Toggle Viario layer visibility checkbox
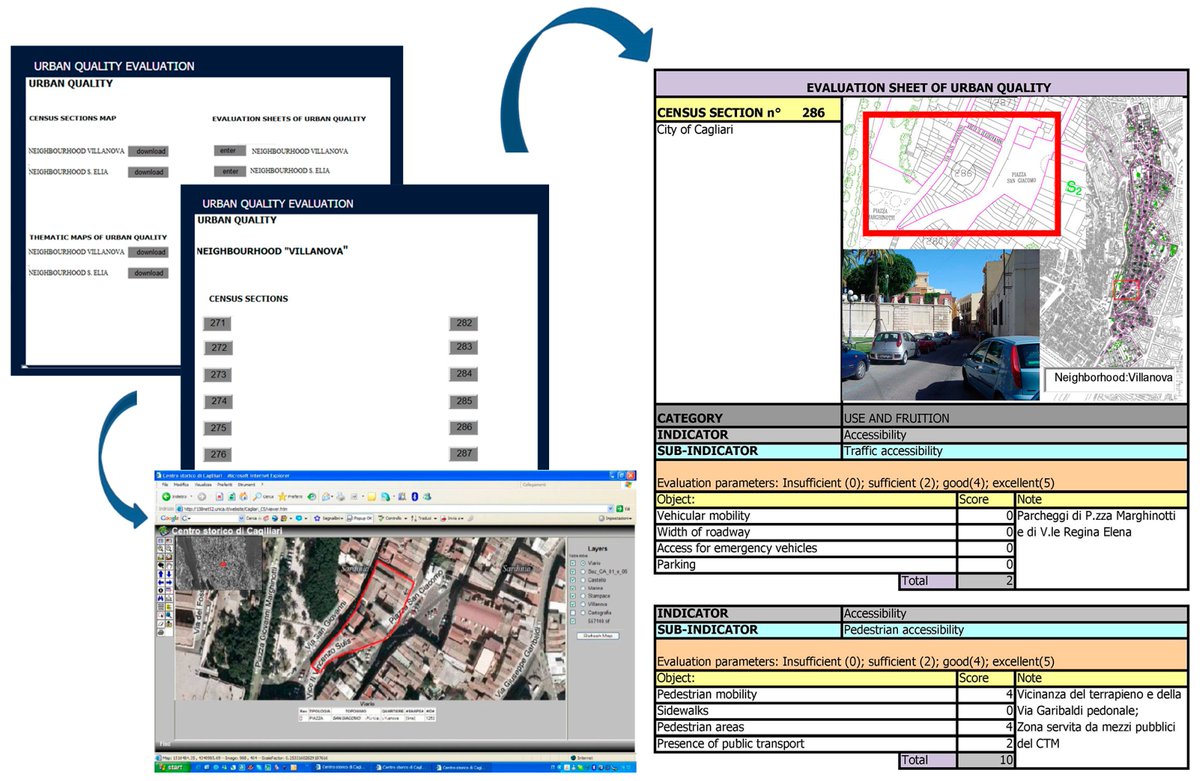 tap(573, 563)
